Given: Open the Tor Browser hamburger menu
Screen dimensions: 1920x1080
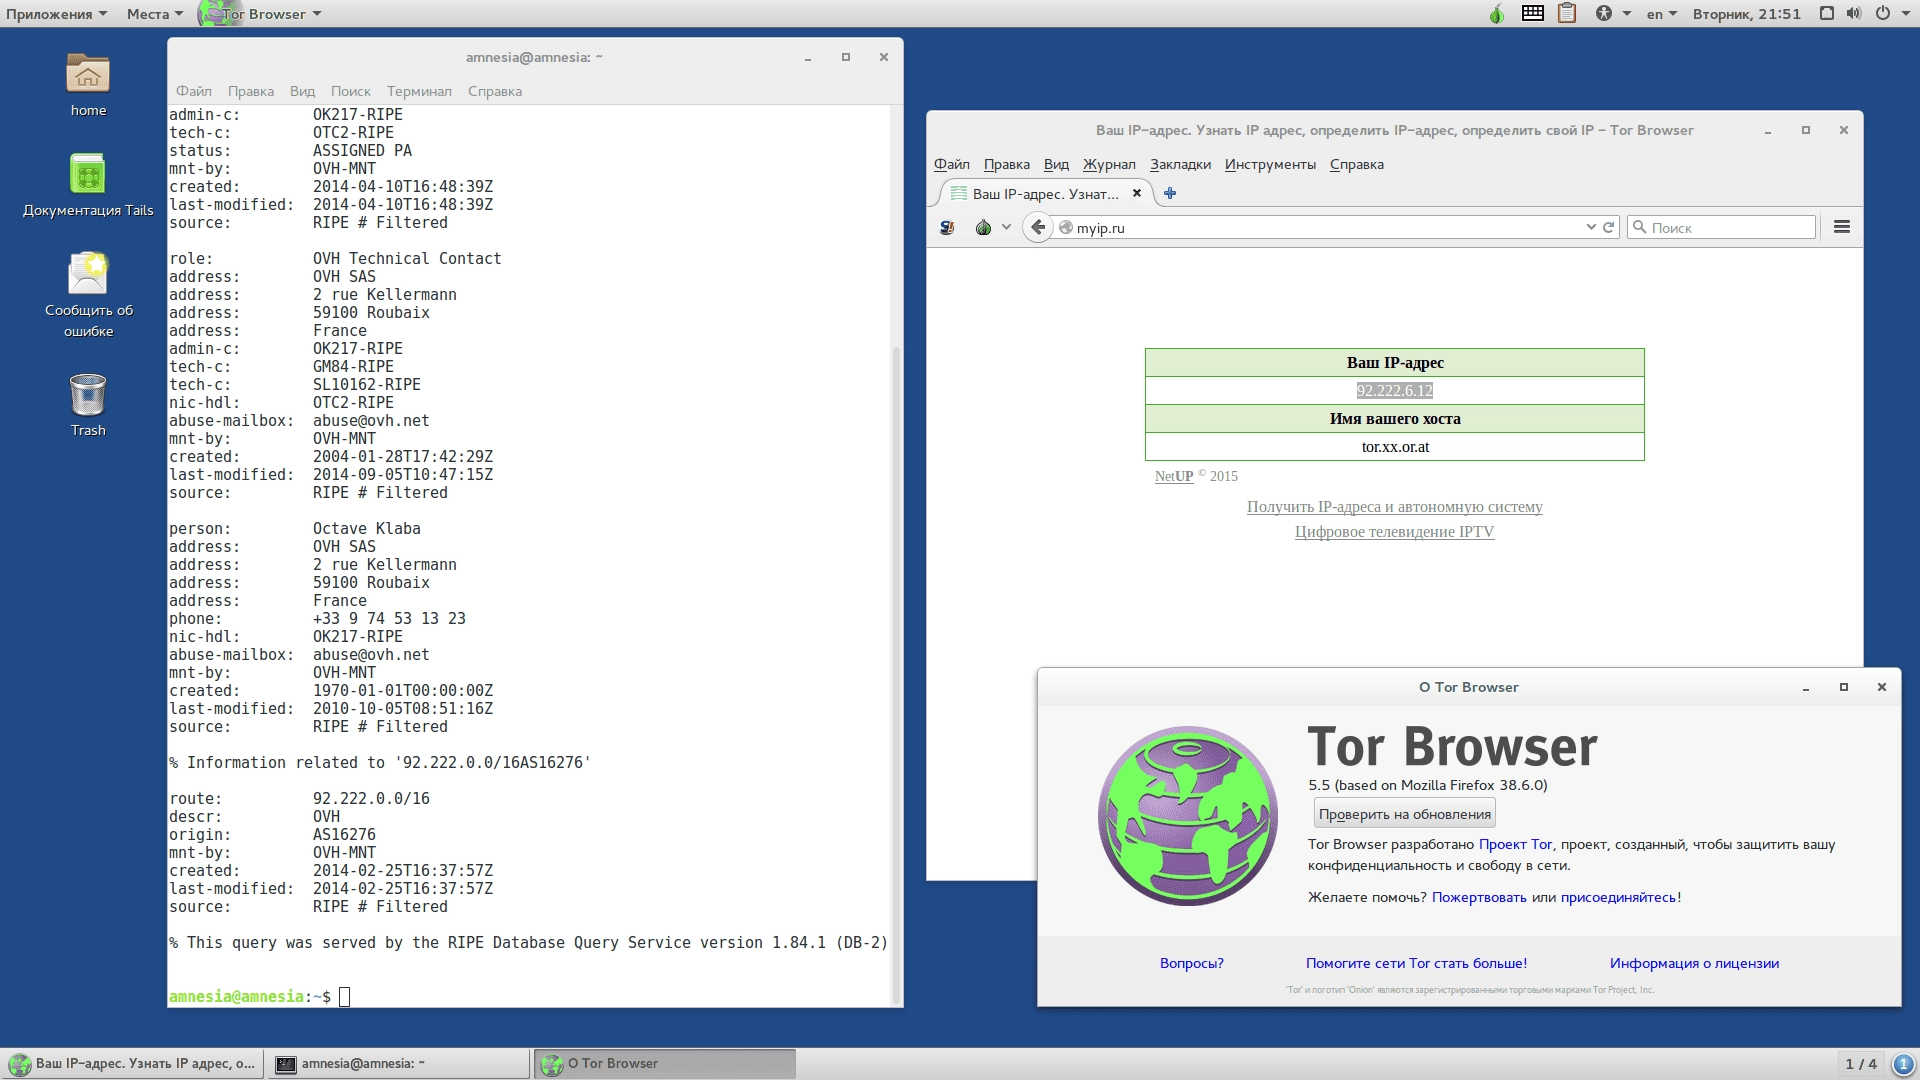Looking at the screenshot, I should (x=1841, y=227).
